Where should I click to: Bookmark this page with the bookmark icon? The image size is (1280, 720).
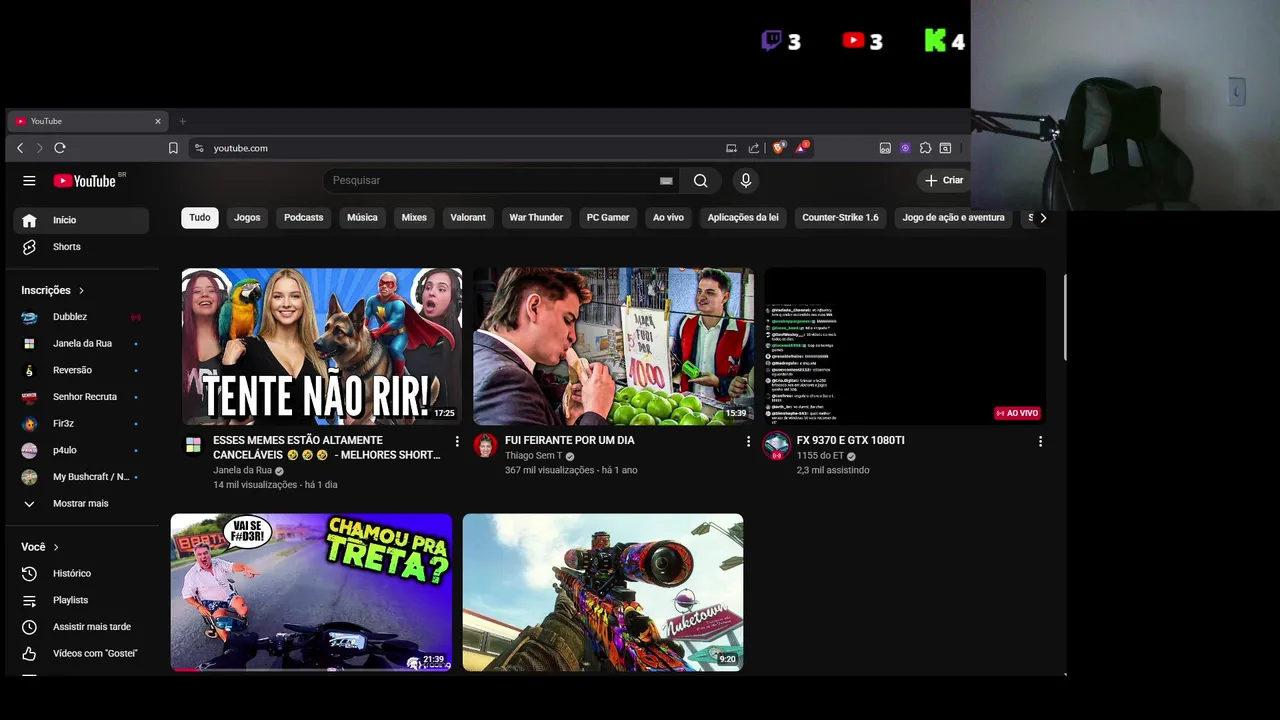point(173,148)
